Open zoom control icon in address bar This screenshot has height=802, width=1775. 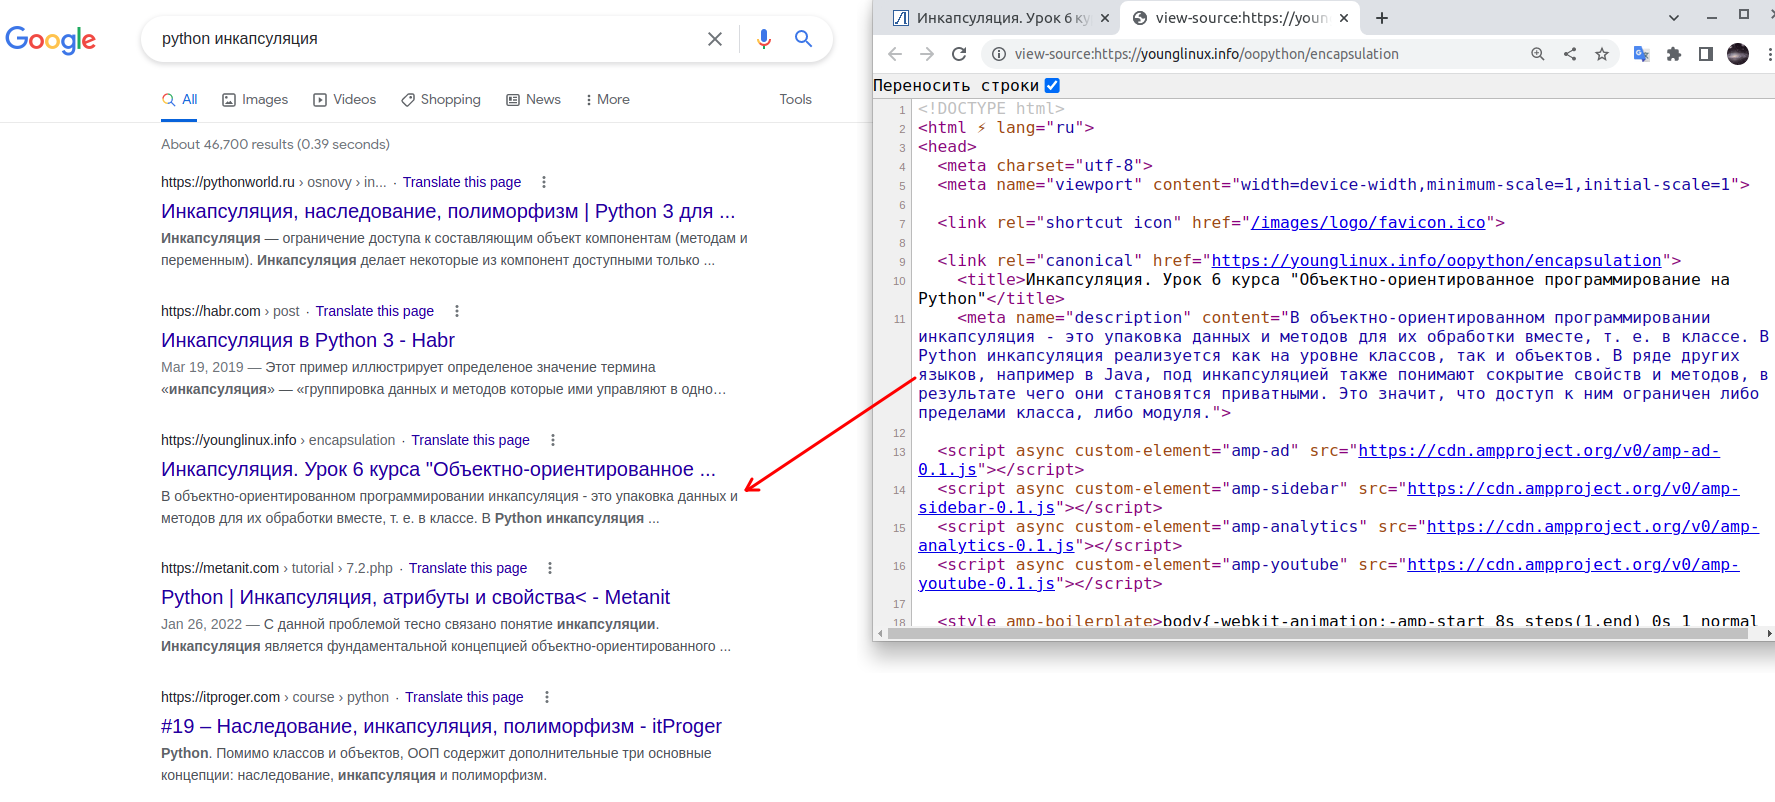(1538, 54)
